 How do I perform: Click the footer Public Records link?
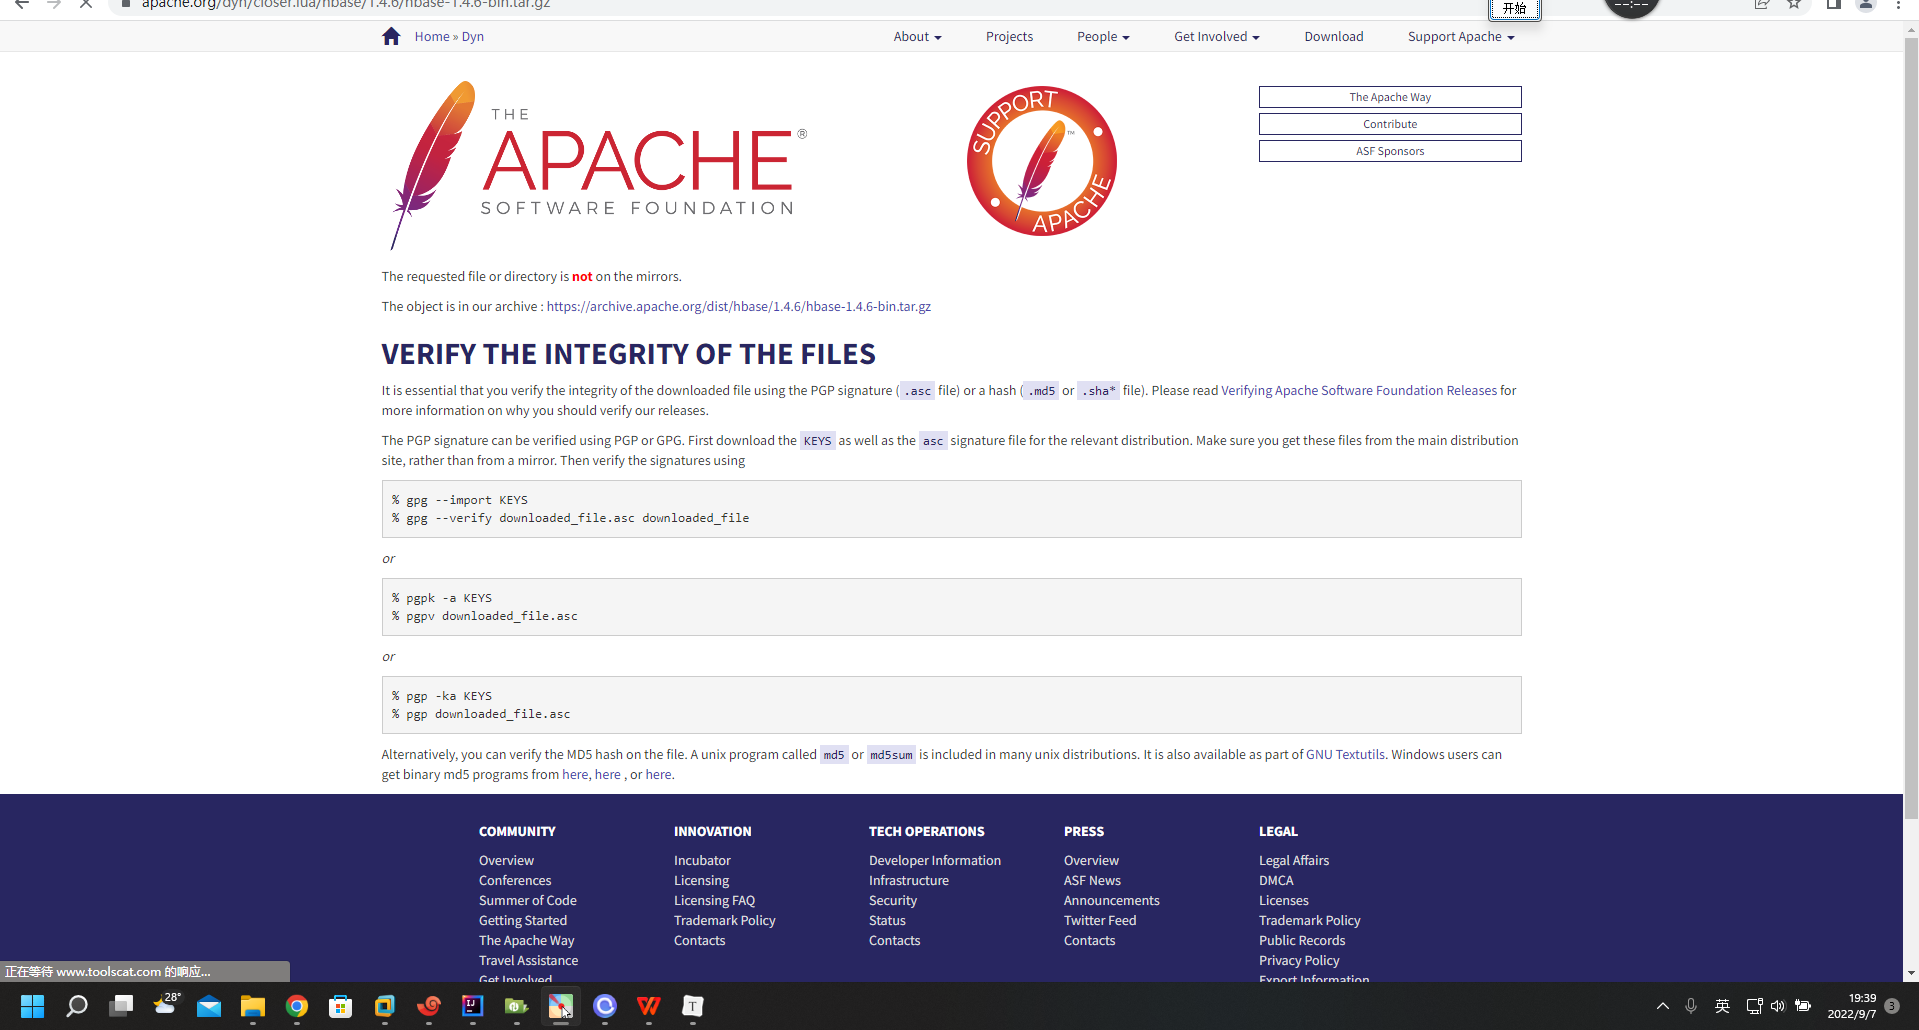click(1301, 941)
